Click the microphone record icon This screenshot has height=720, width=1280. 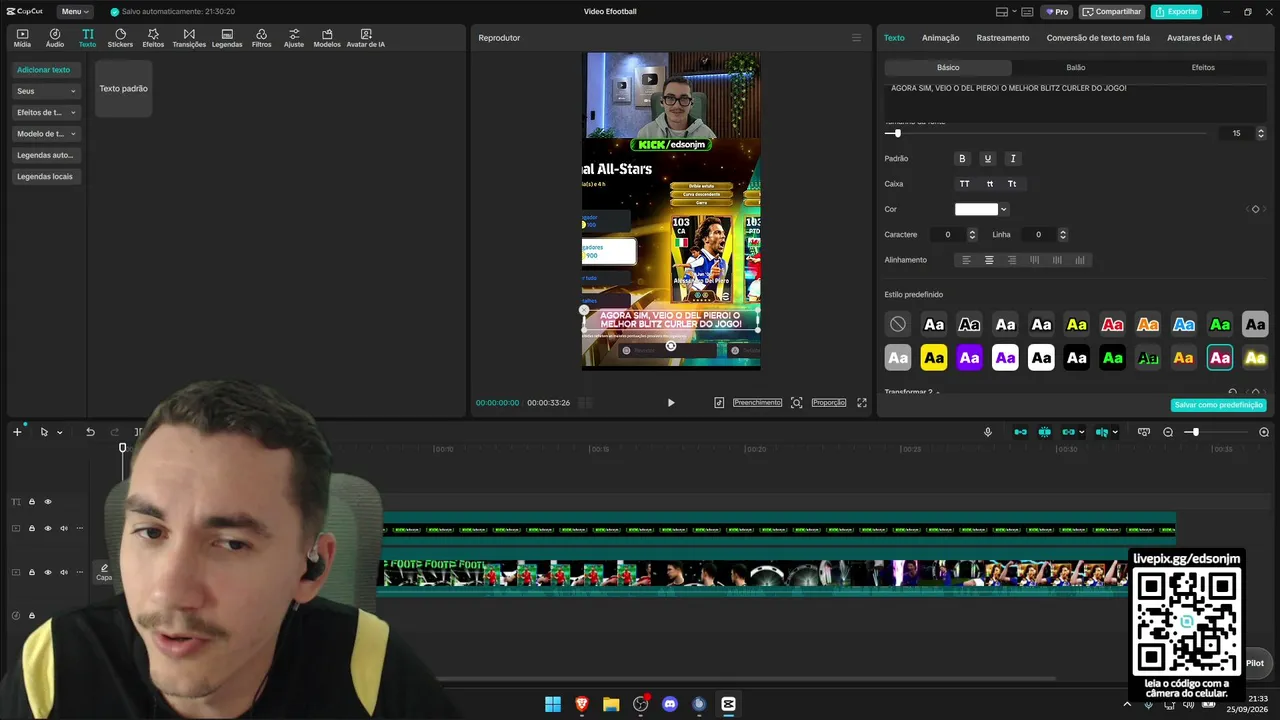point(988,432)
